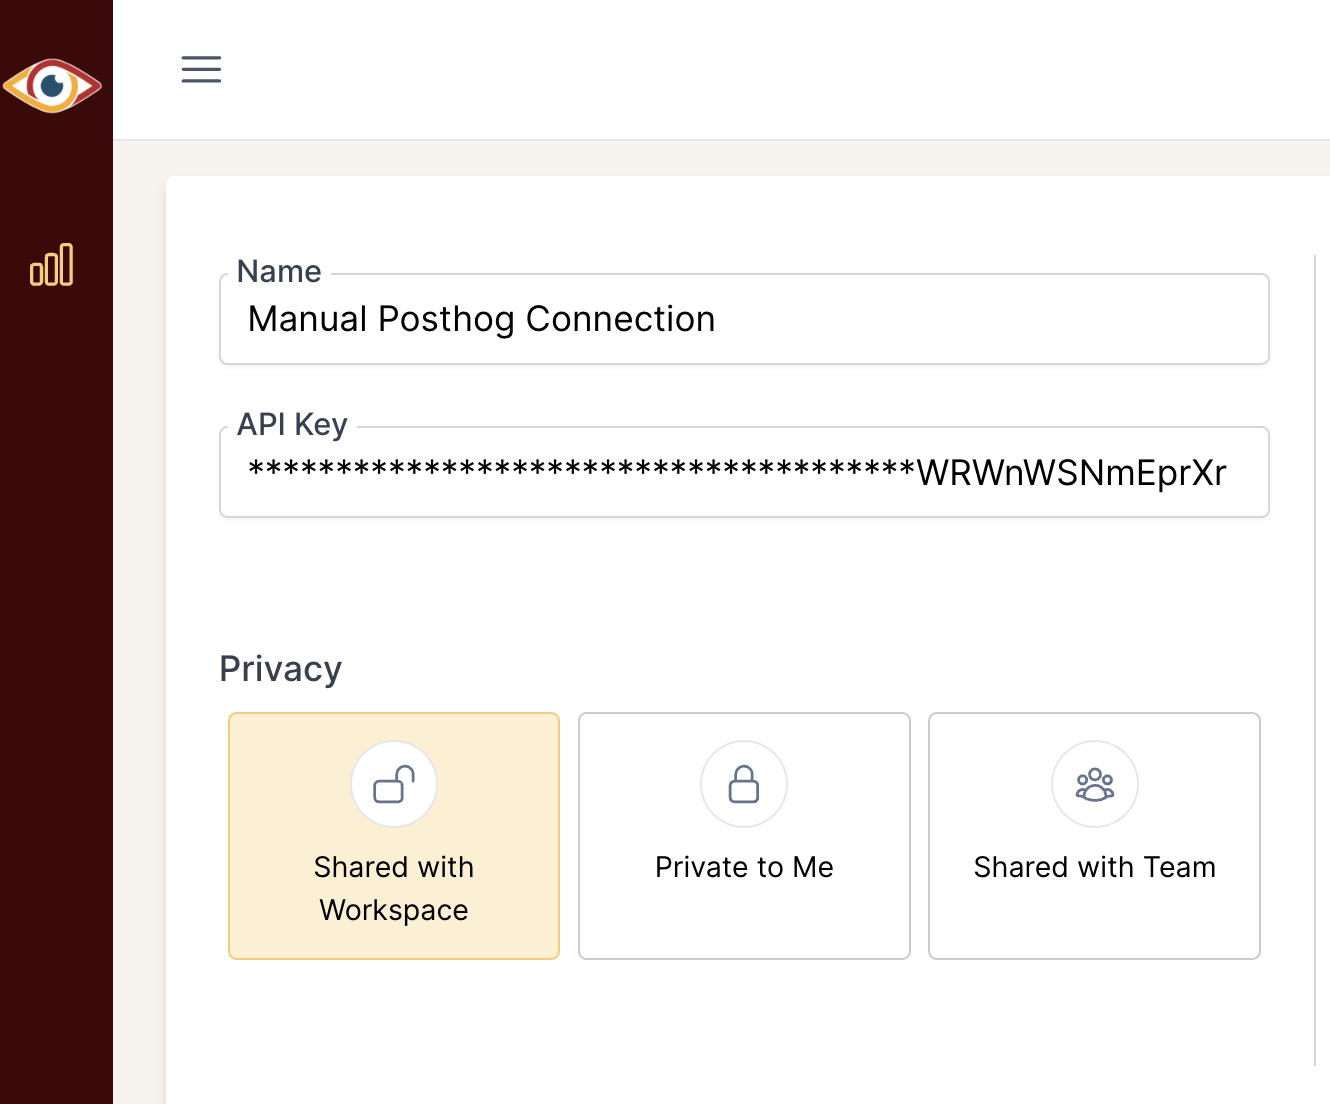1330x1104 pixels.
Task: Click the closed lock icon on Private to Me
Action: tap(744, 784)
